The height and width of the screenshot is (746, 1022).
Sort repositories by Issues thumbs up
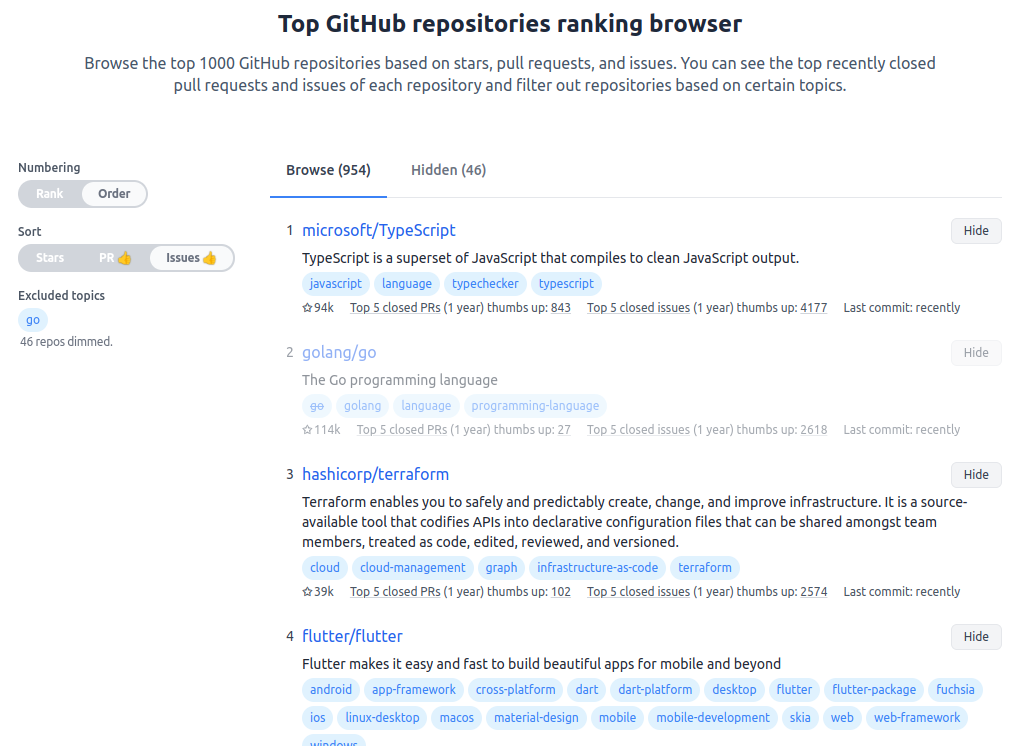191,257
